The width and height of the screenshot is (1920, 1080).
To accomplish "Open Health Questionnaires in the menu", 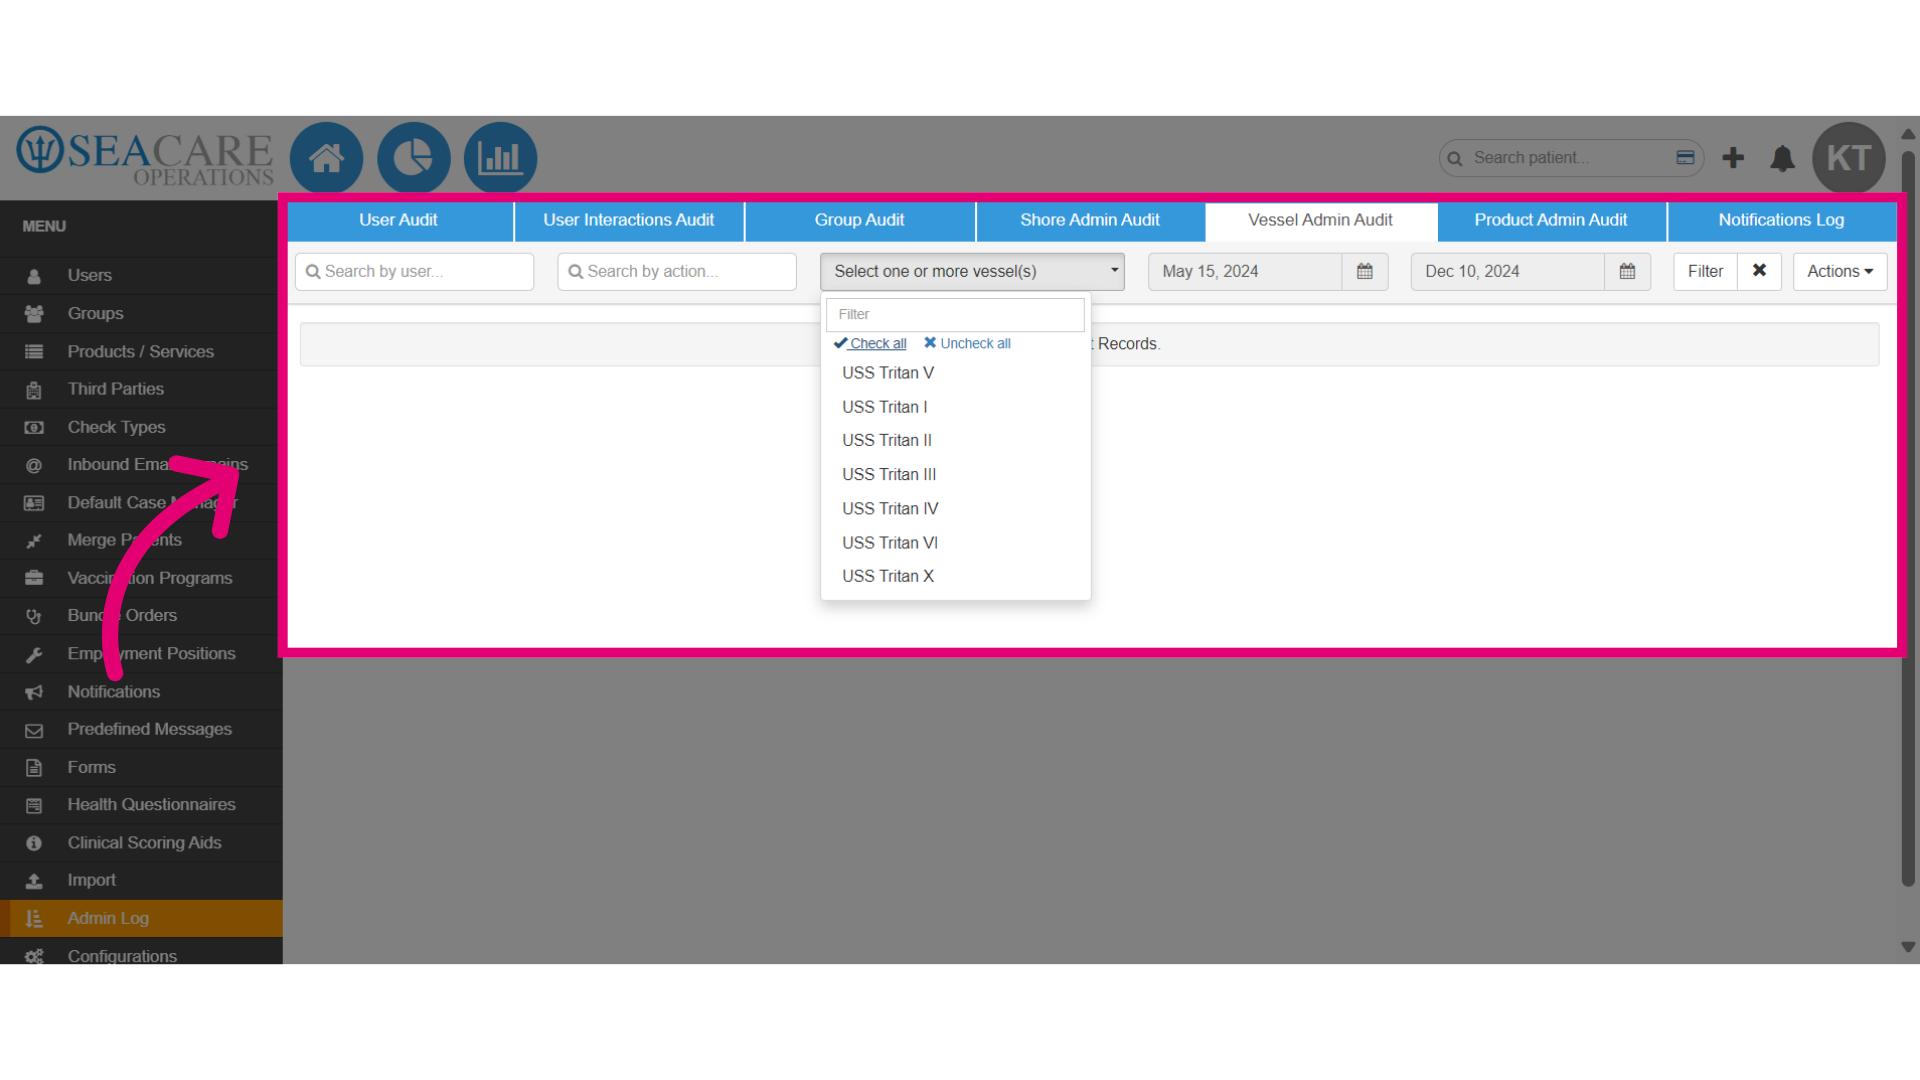I will [141, 805].
